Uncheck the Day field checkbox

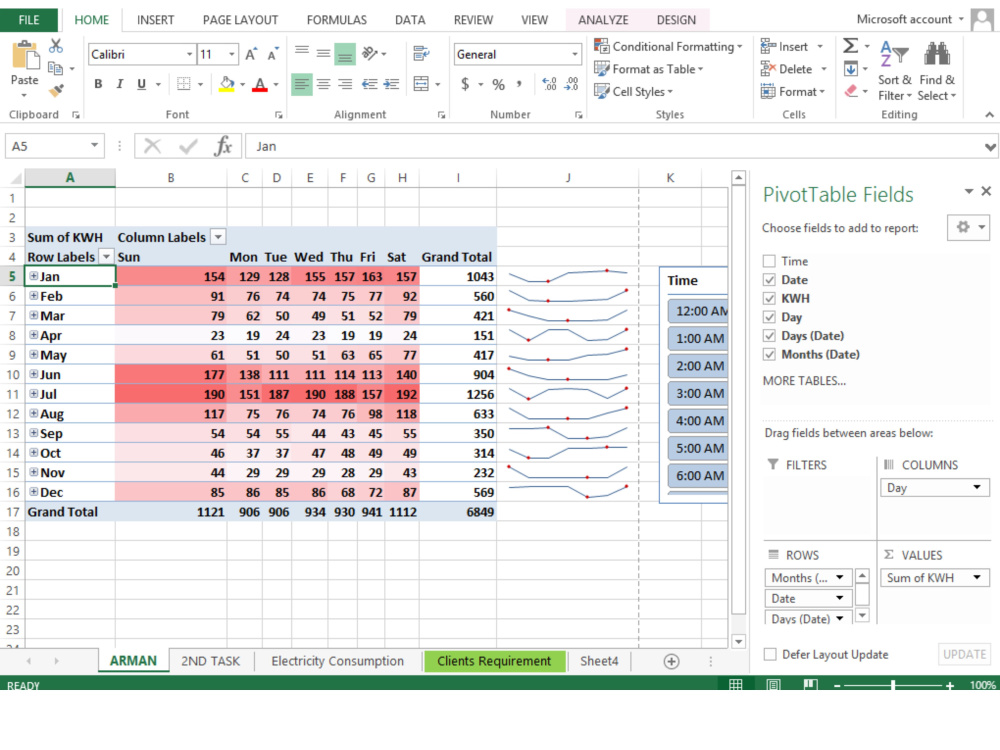(769, 317)
